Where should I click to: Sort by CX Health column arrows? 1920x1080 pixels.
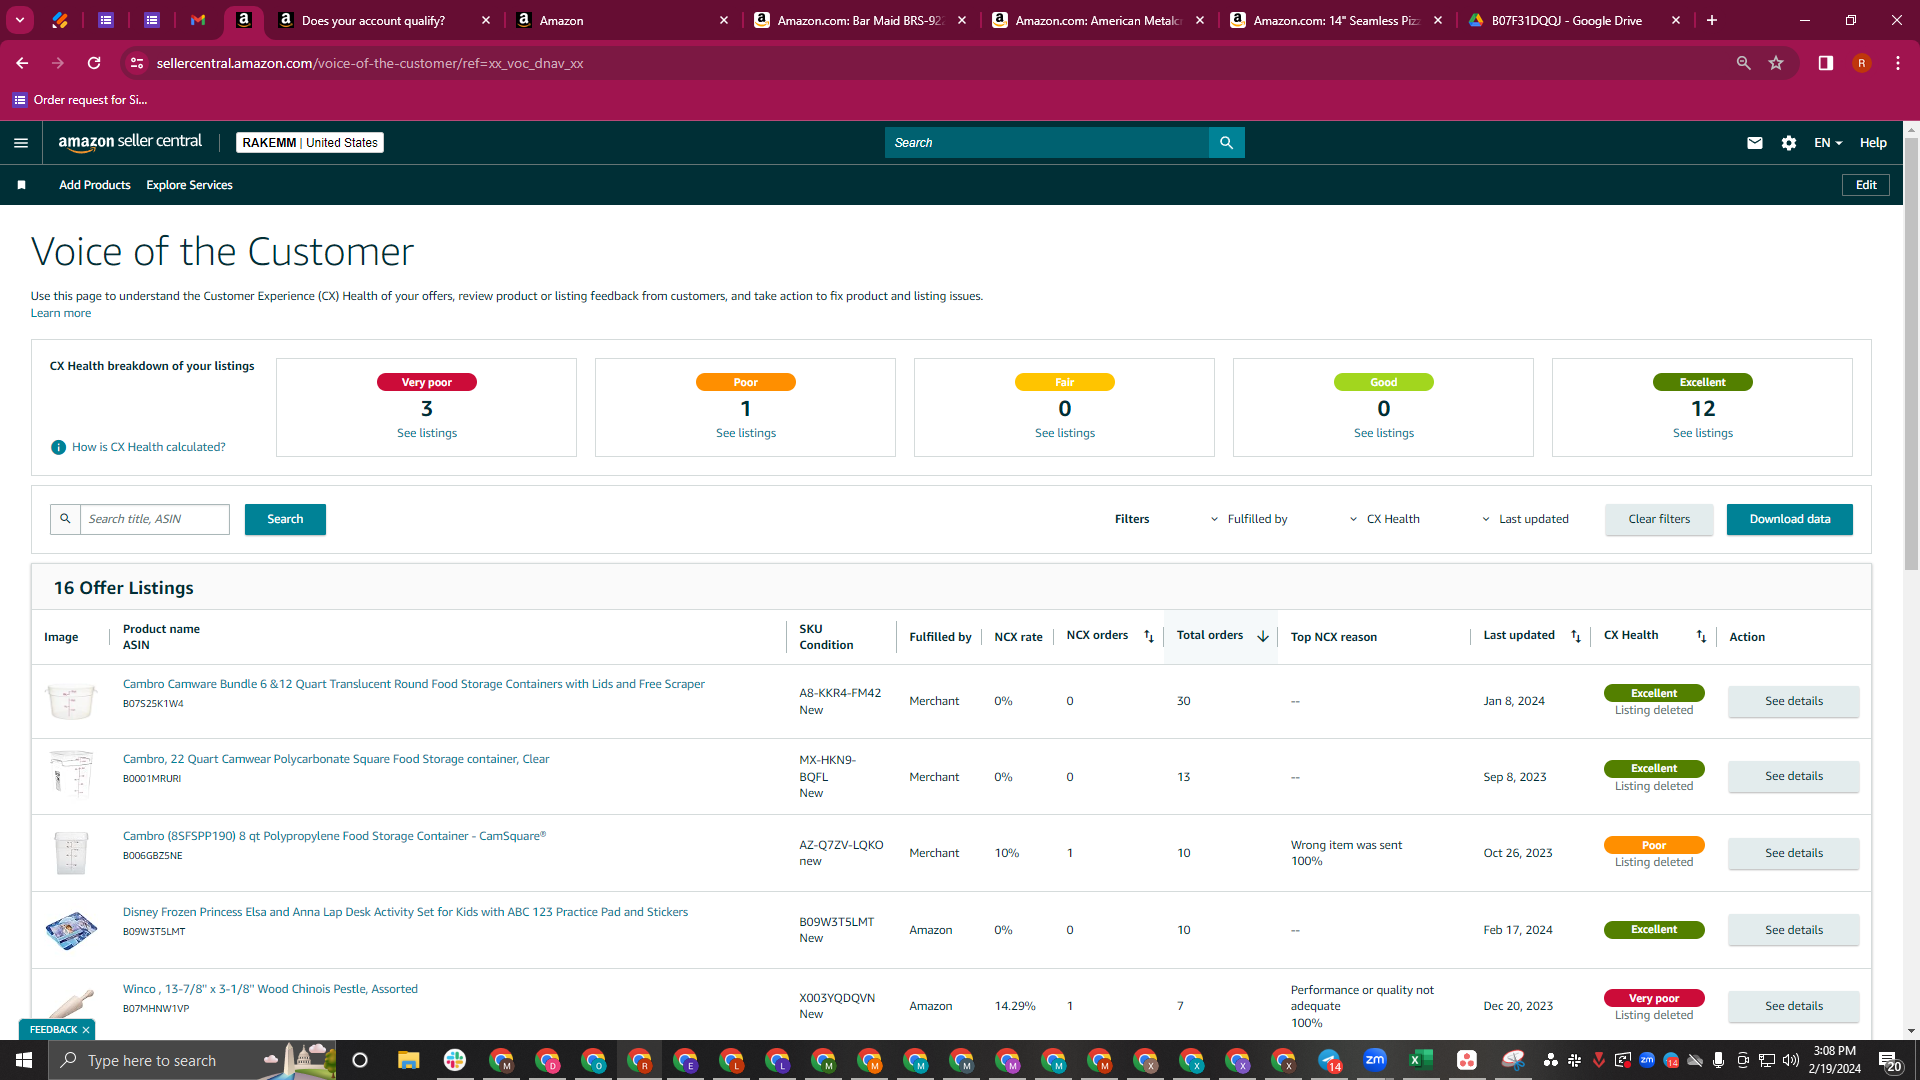(1701, 636)
